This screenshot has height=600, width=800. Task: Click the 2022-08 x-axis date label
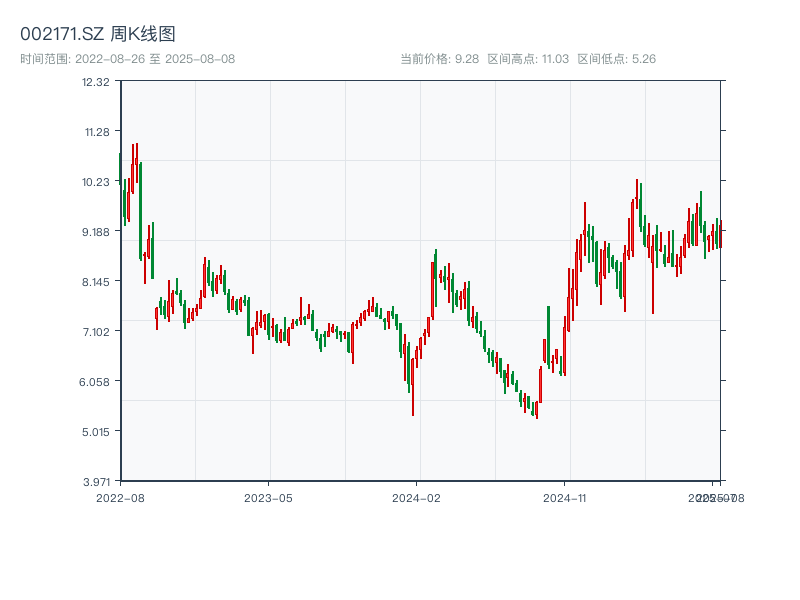(120, 497)
